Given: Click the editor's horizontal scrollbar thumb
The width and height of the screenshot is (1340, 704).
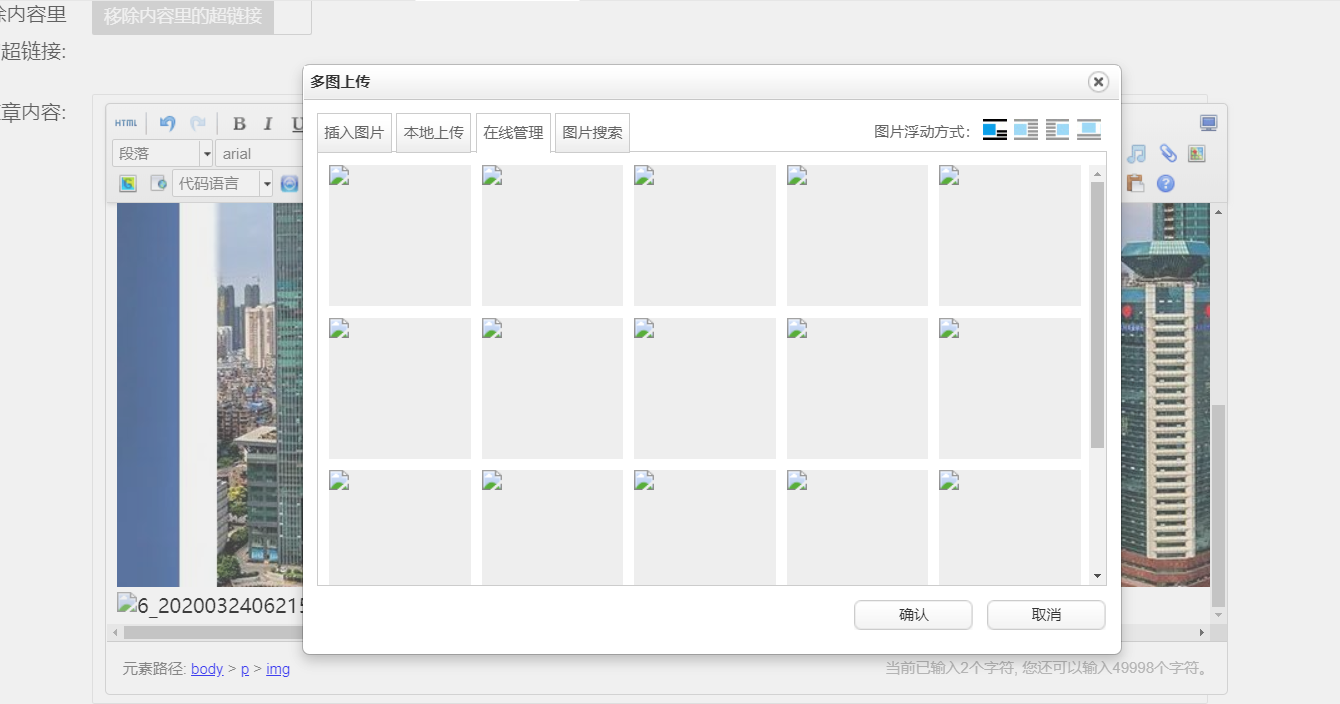Looking at the screenshot, I should (x=212, y=633).
